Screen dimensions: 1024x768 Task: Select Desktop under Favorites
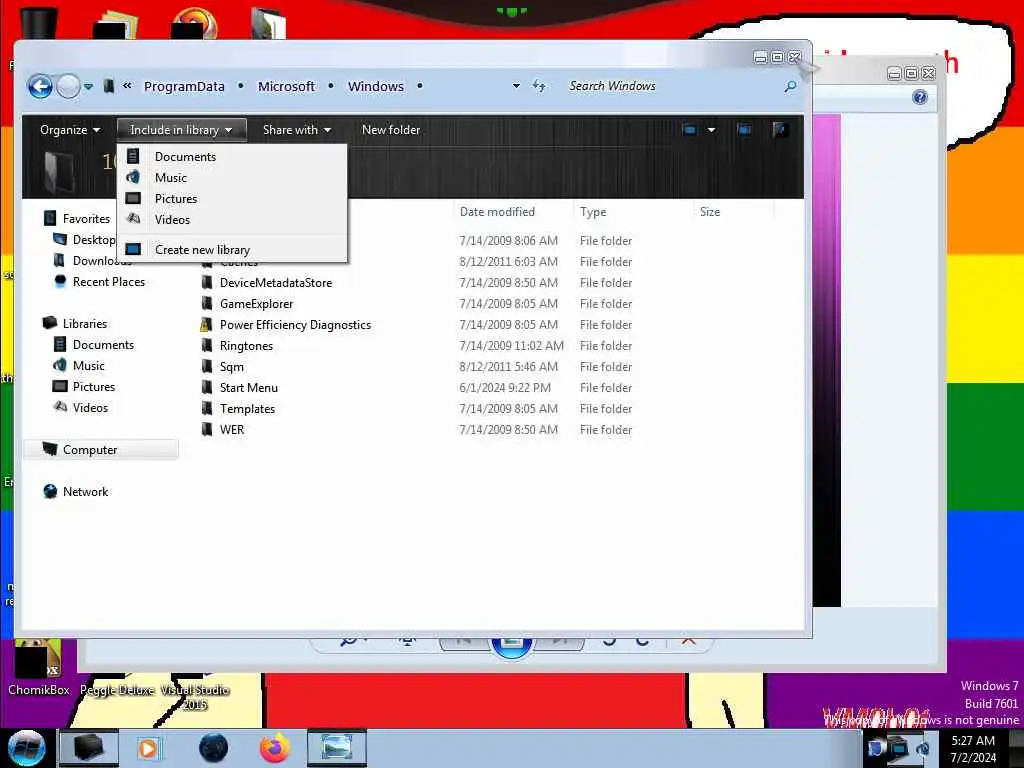pyautogui.click(x=84, y=240)
